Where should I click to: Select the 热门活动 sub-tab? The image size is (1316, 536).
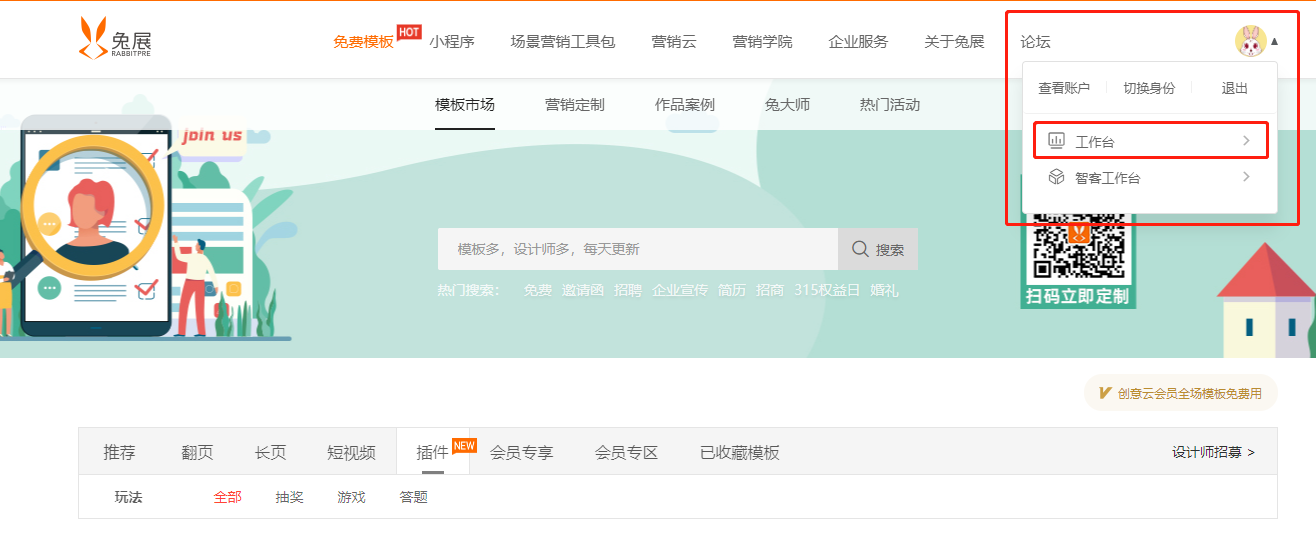click(x=890, y=104)
